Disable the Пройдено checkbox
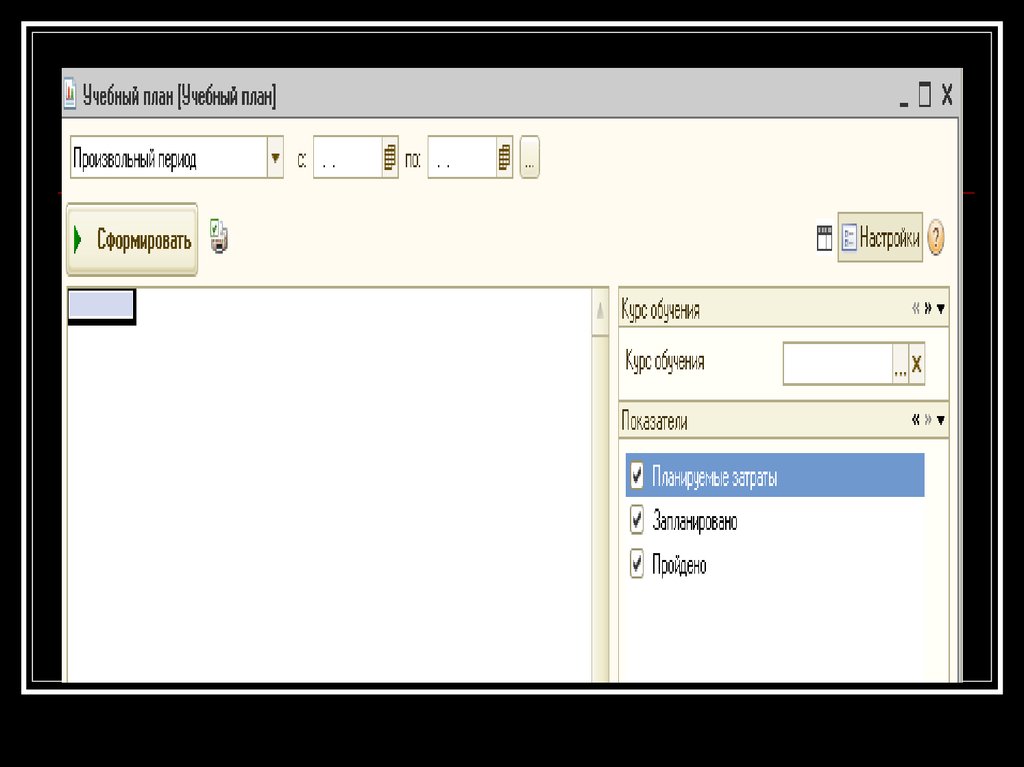1024x767 pixels. pos(637,565)
